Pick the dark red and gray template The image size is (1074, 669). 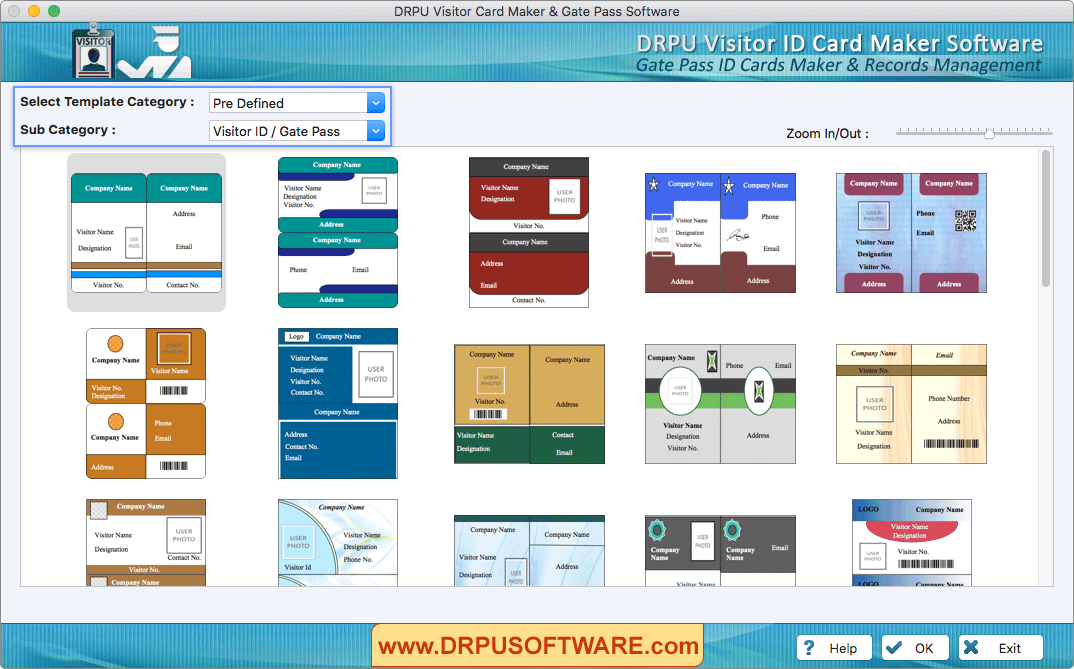(529, 232)
